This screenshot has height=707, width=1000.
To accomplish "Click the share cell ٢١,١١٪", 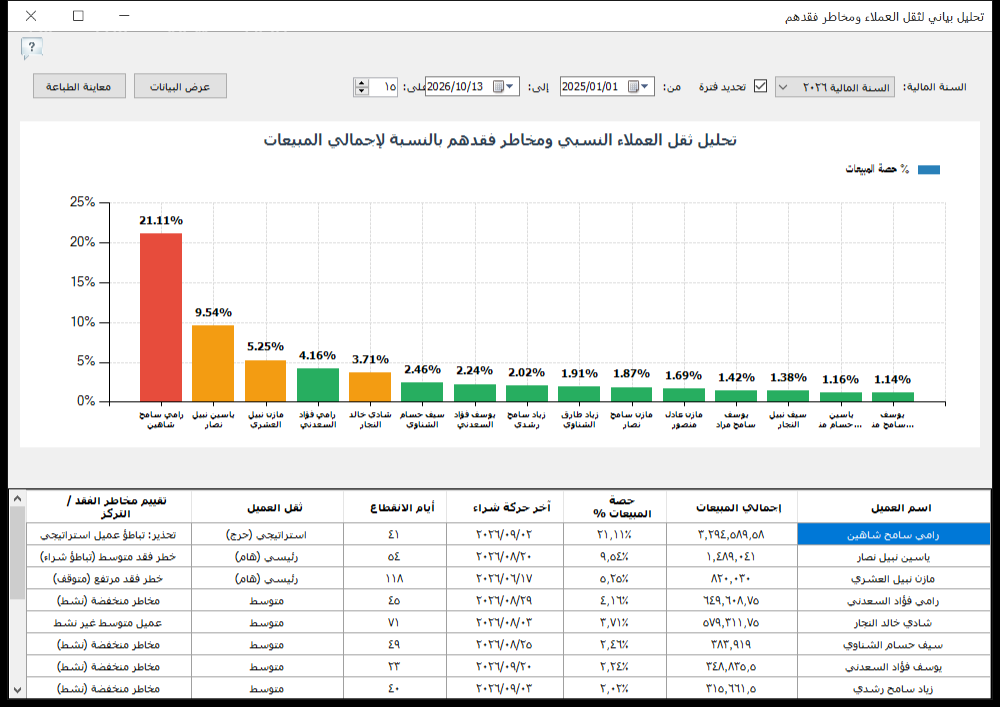I will point(615,535).
